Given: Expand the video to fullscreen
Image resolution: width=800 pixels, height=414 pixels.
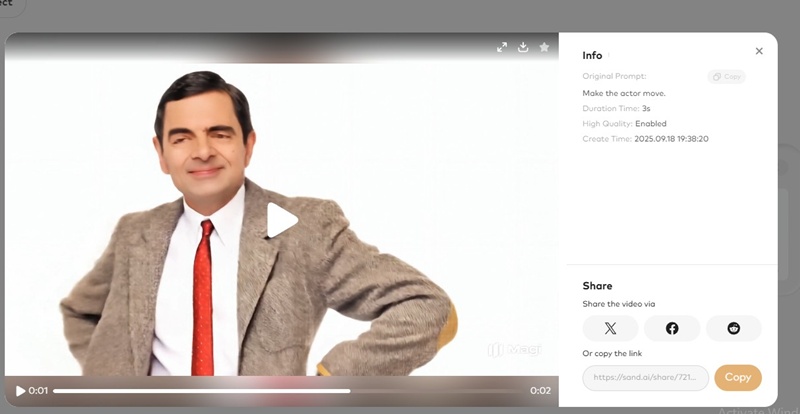Looking at the screenshot, I should [x=502, y=47].
